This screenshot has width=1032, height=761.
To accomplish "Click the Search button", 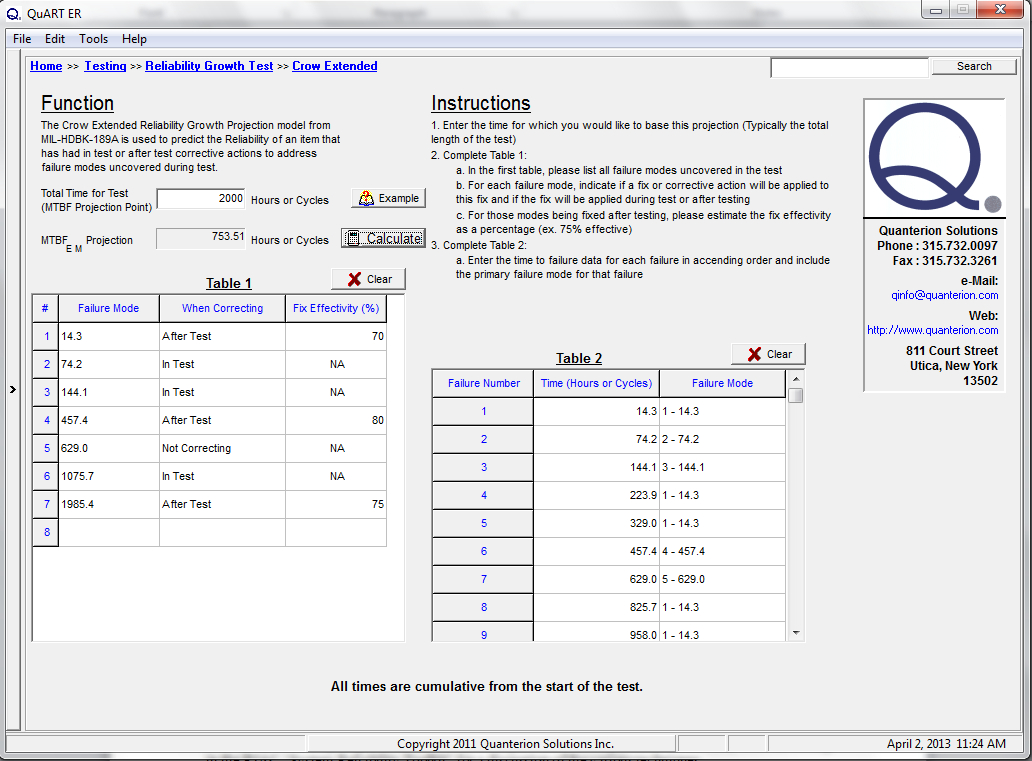I will tap(973, 66).
